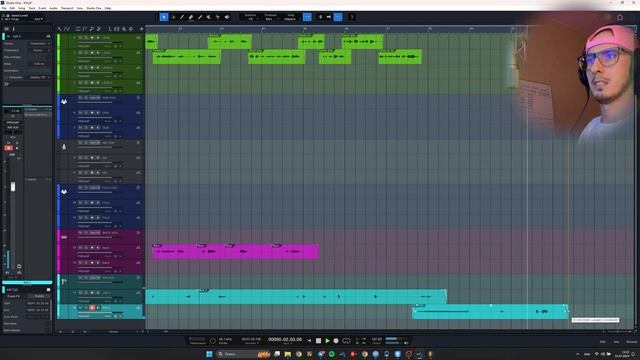The image size is (640, 360).
Task: Arm record on first green track
Action: point(92,38)
